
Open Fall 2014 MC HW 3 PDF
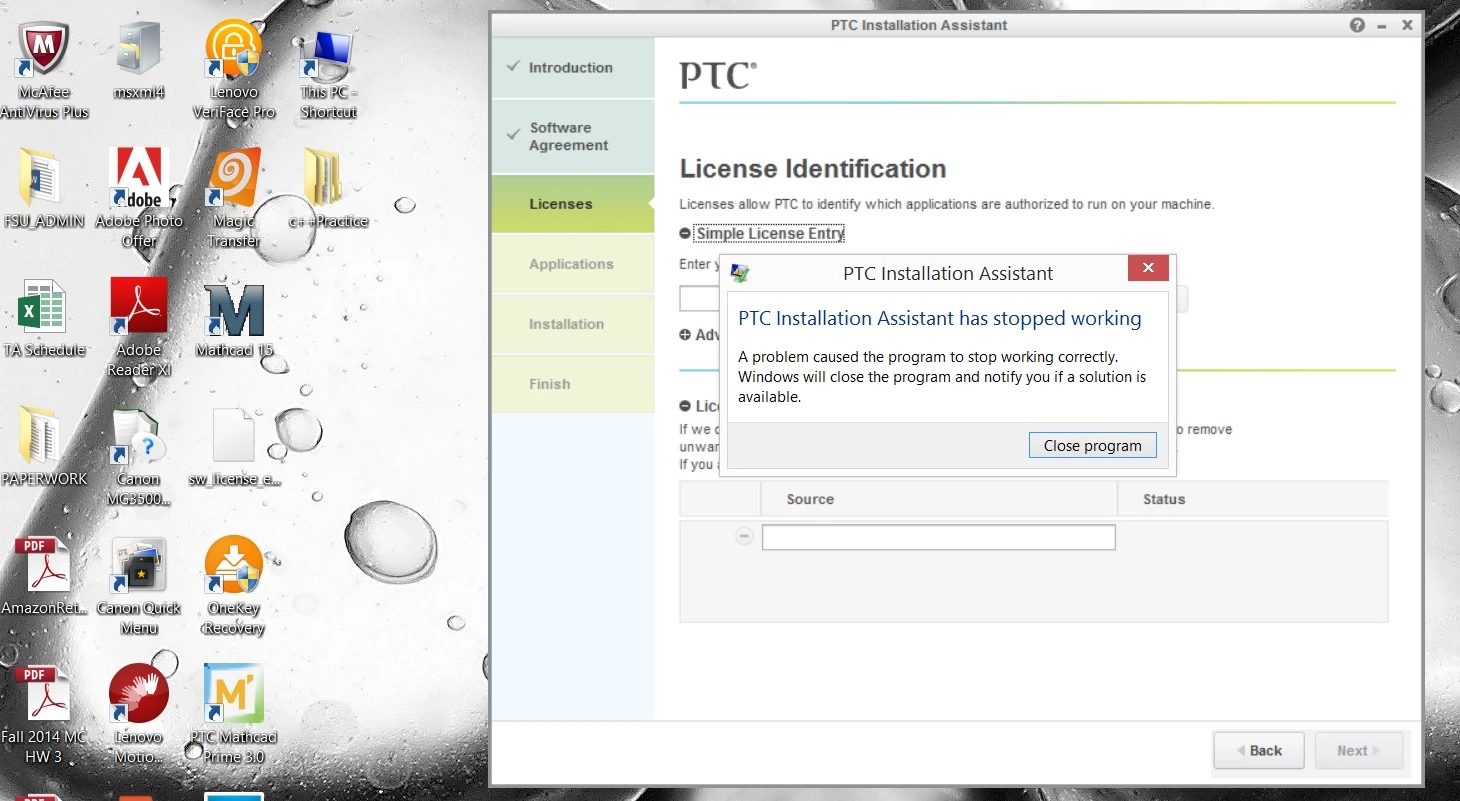42,694
